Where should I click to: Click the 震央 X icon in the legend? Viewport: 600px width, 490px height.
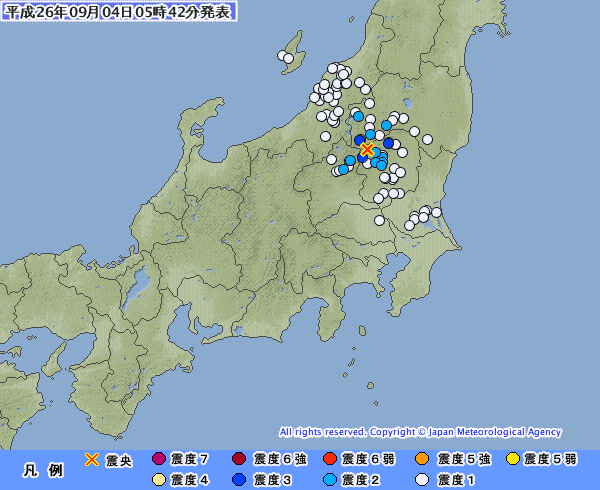pyautogui.click(x=92, y=459)
